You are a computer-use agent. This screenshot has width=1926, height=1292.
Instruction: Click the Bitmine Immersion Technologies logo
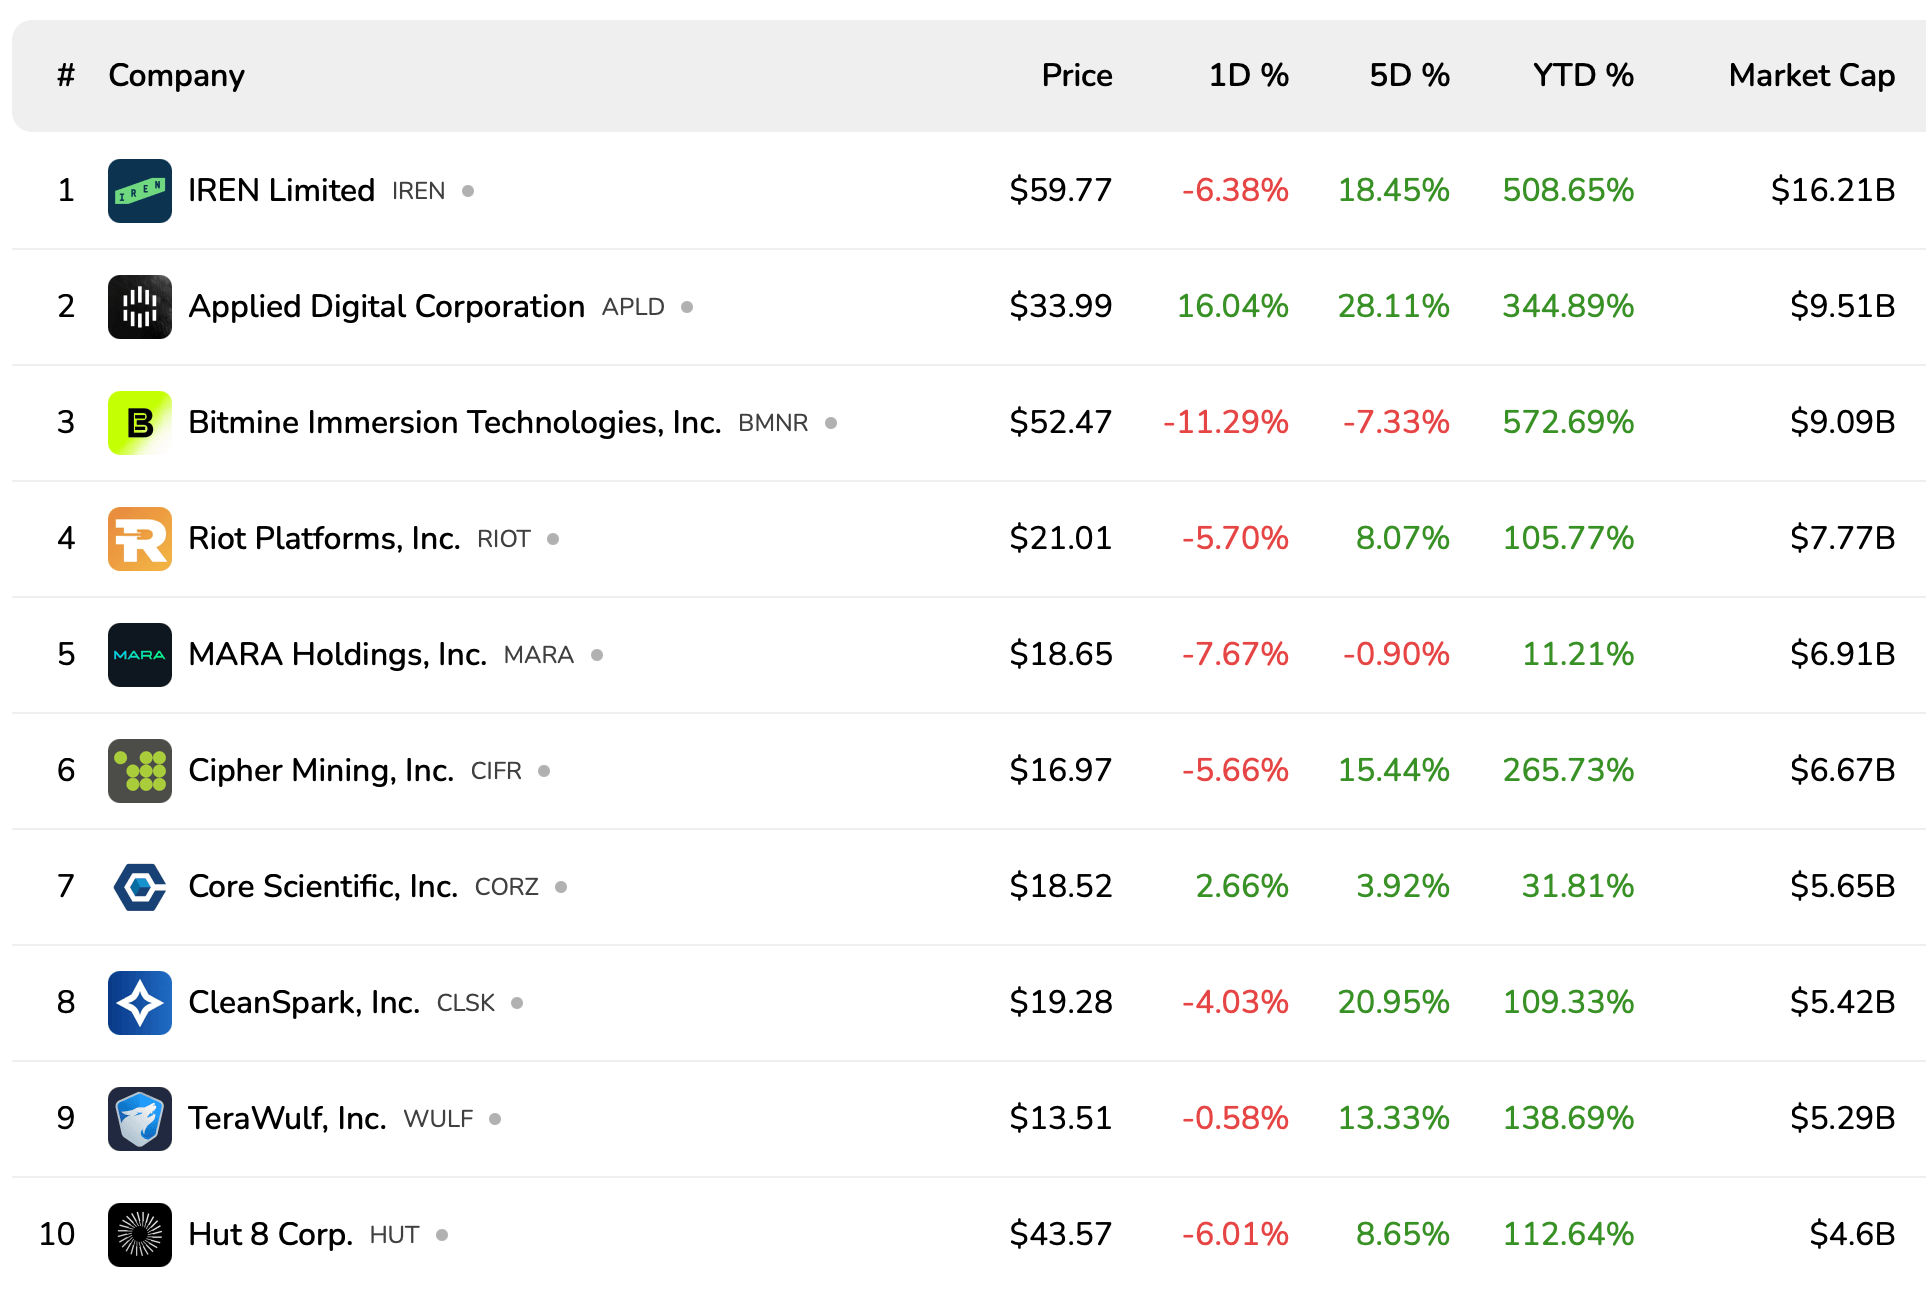139,422
